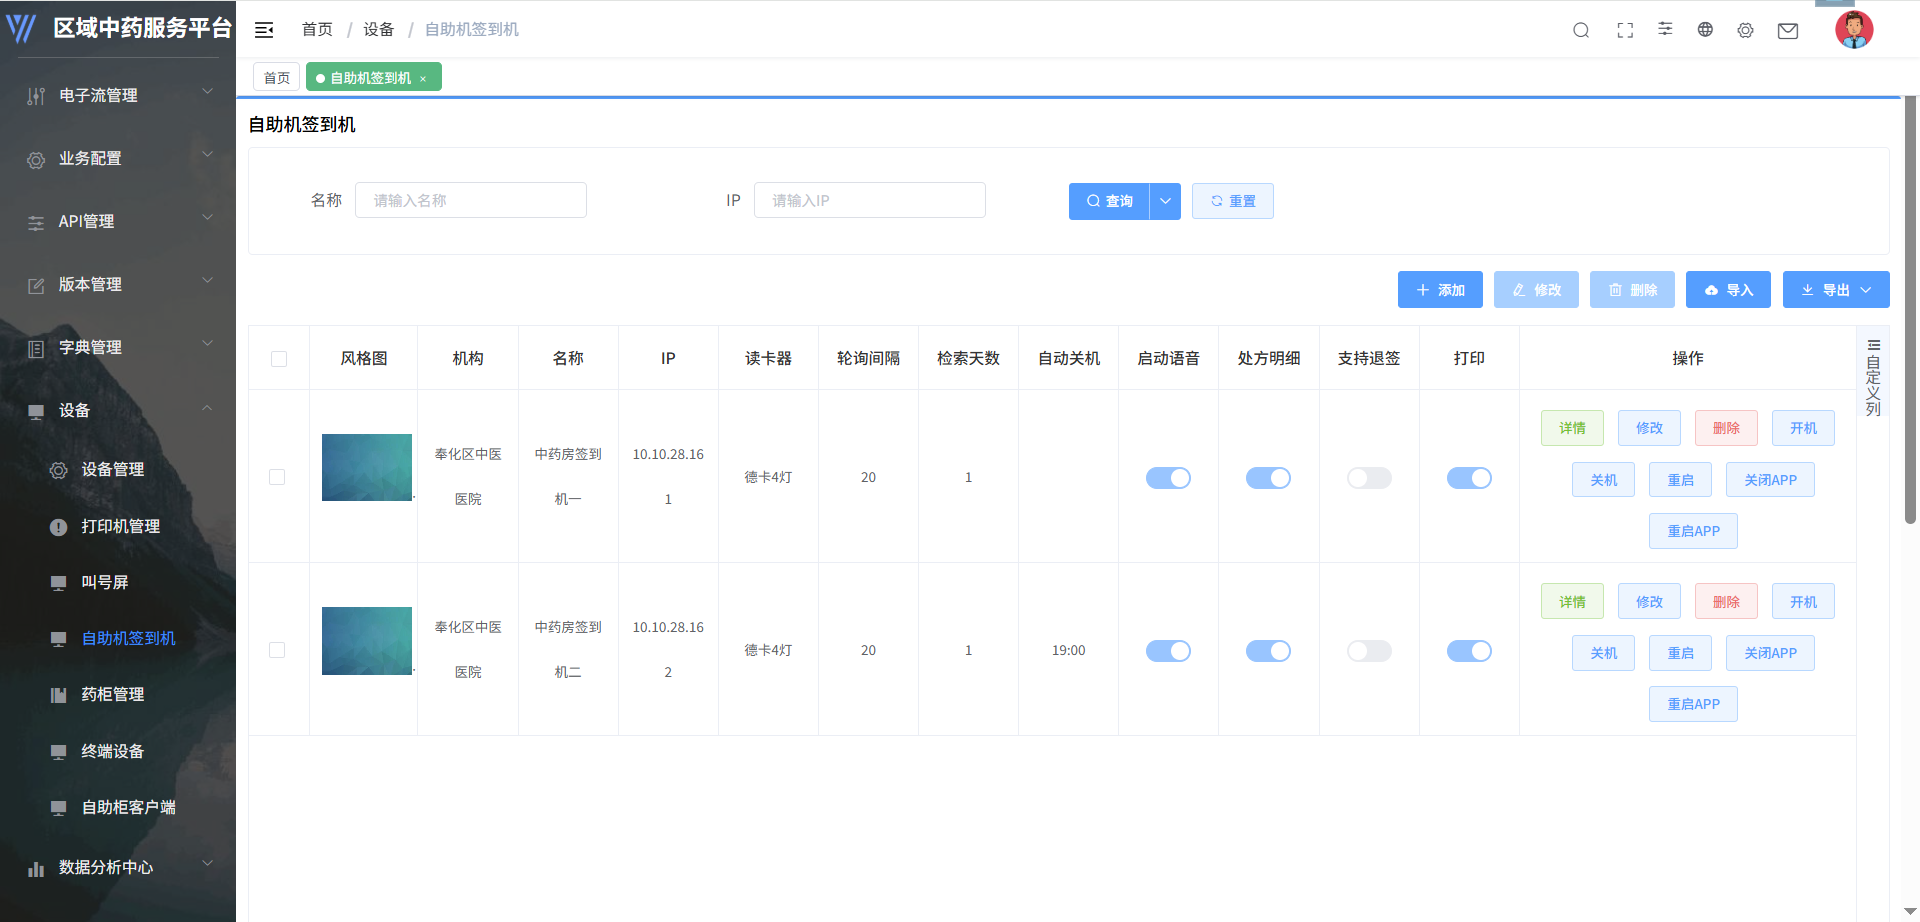Click the IP input field
This screenshot has width=1920, height=922.
pyautogui.click(x=870, y=200)
